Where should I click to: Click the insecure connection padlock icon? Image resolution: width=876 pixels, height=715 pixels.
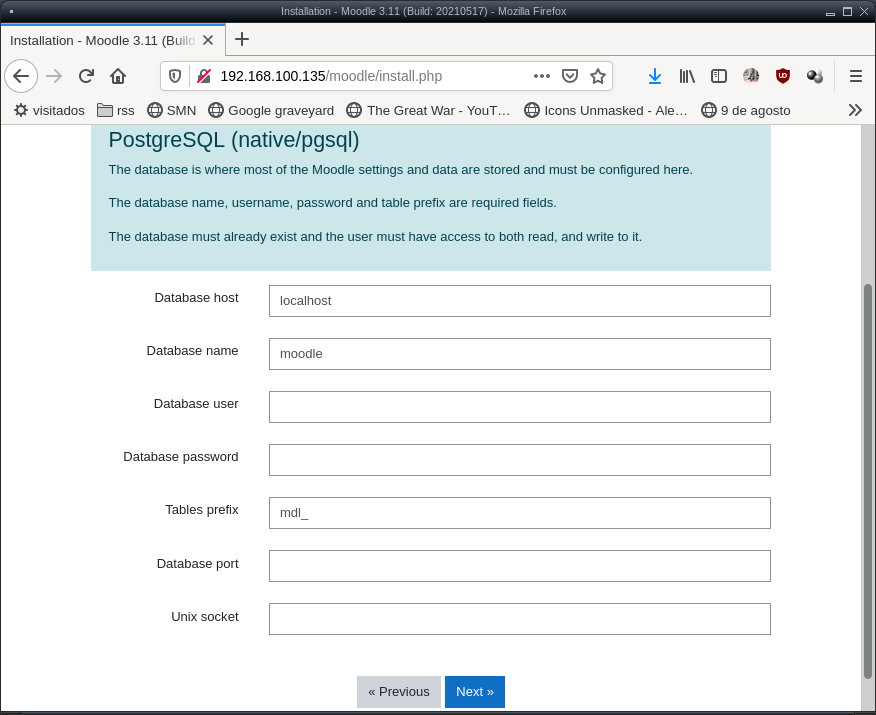point(204,76)
